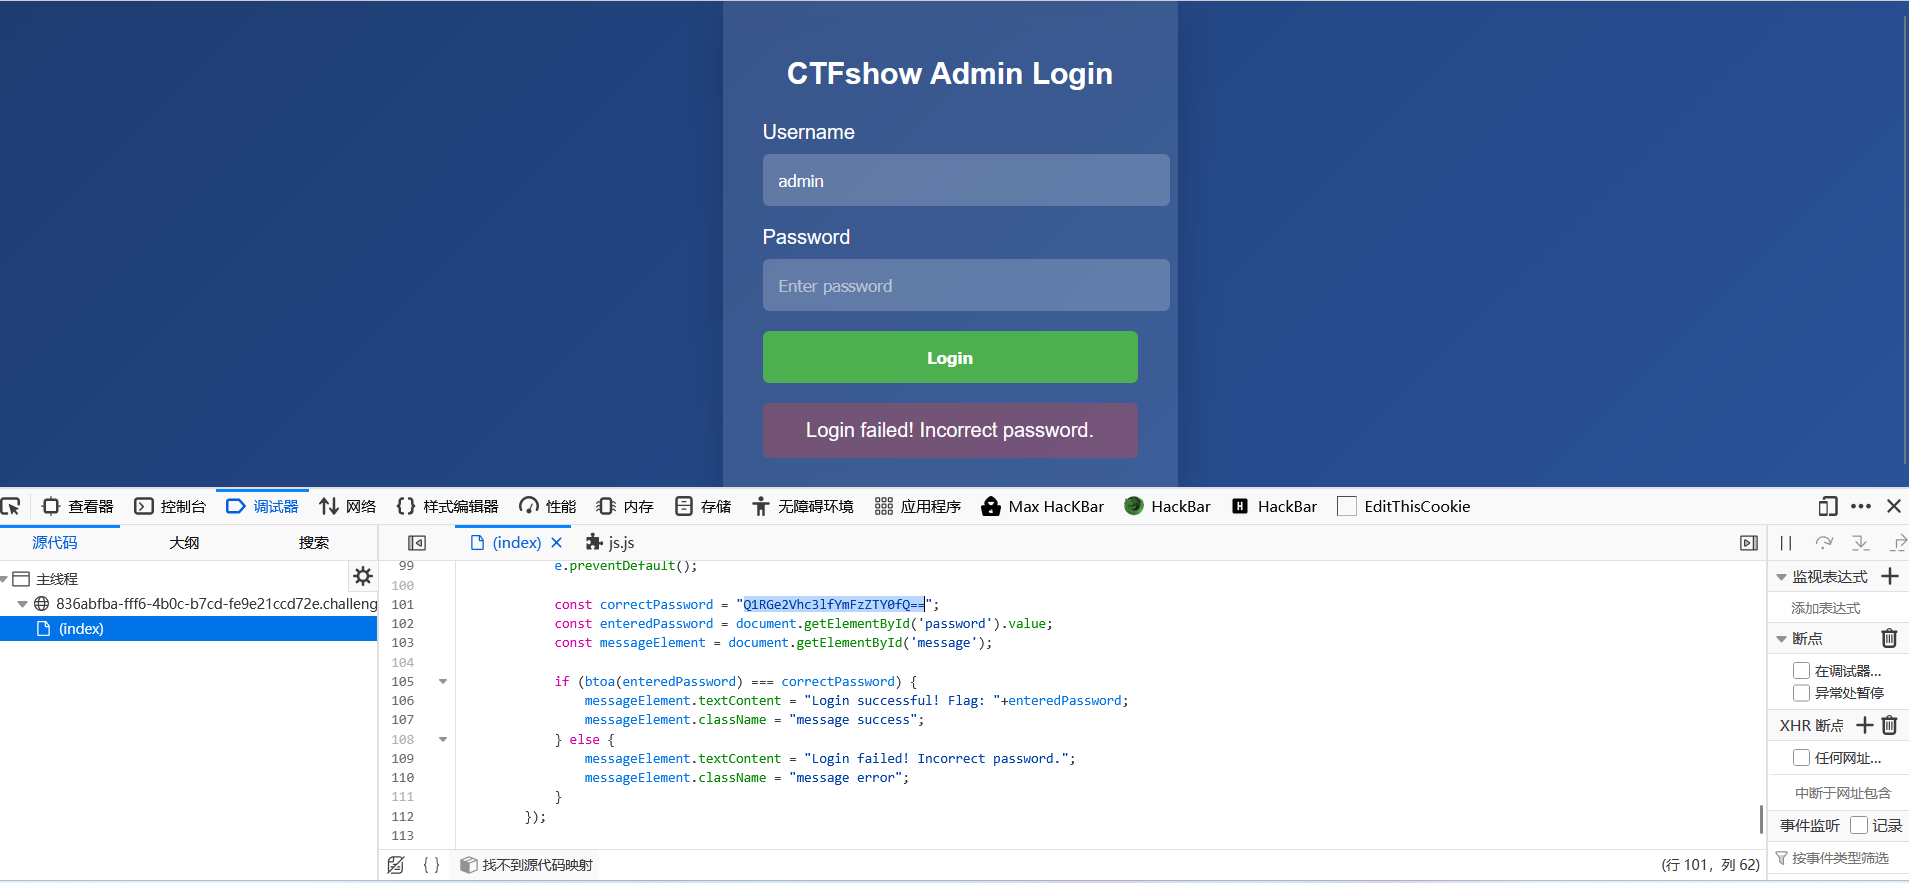Remove all XHR breakpoints trash icon
The width and height of the screenshot is (1909, 883).
point(1889,725)
